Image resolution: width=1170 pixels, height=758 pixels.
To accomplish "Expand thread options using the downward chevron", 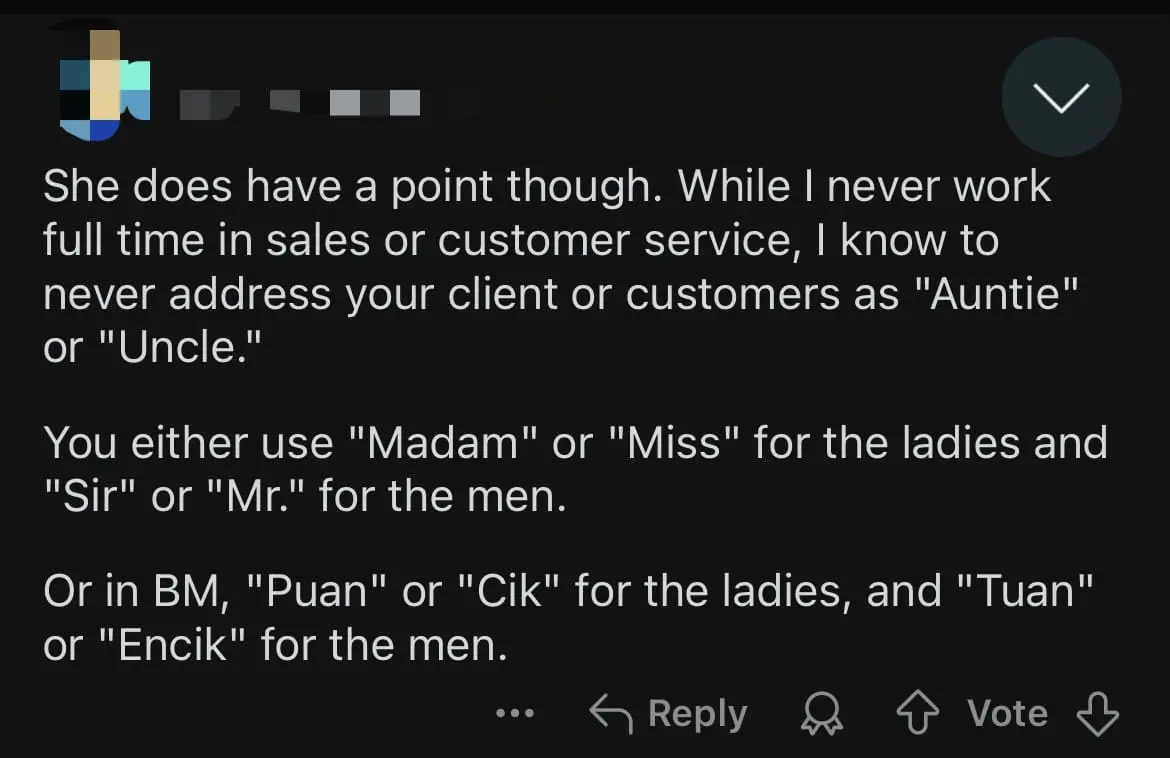I will pos(1062,96).
